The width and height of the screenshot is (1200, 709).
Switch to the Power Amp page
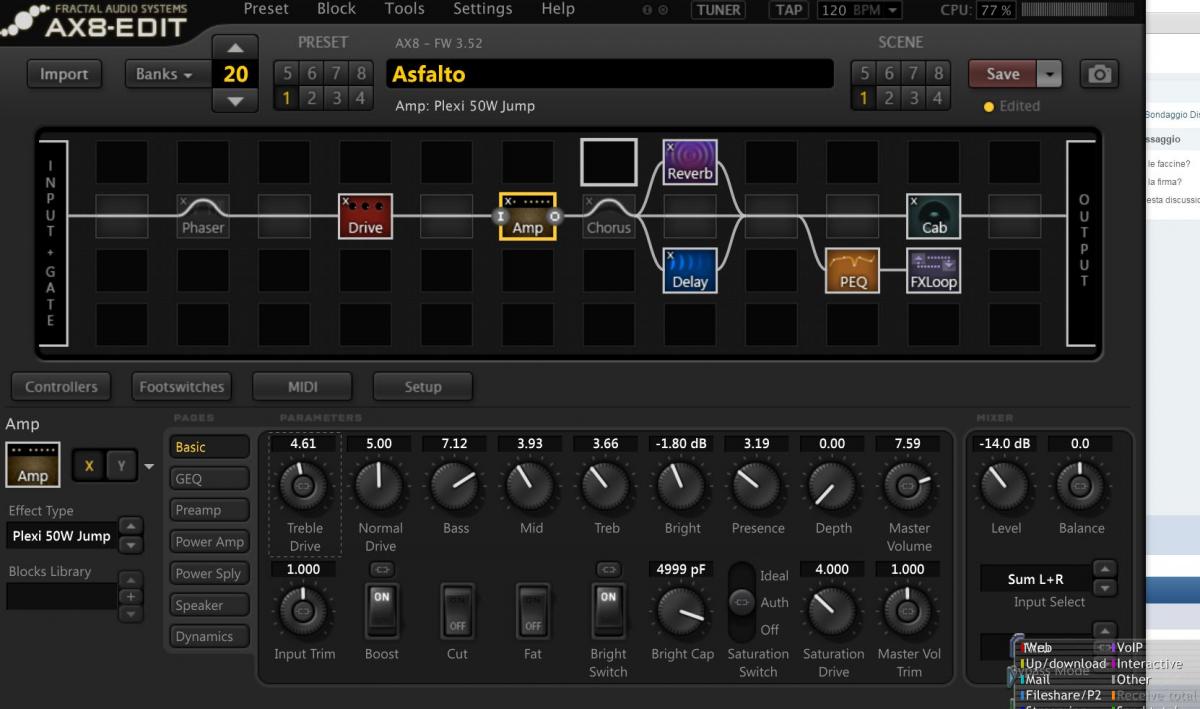point(209,542)
